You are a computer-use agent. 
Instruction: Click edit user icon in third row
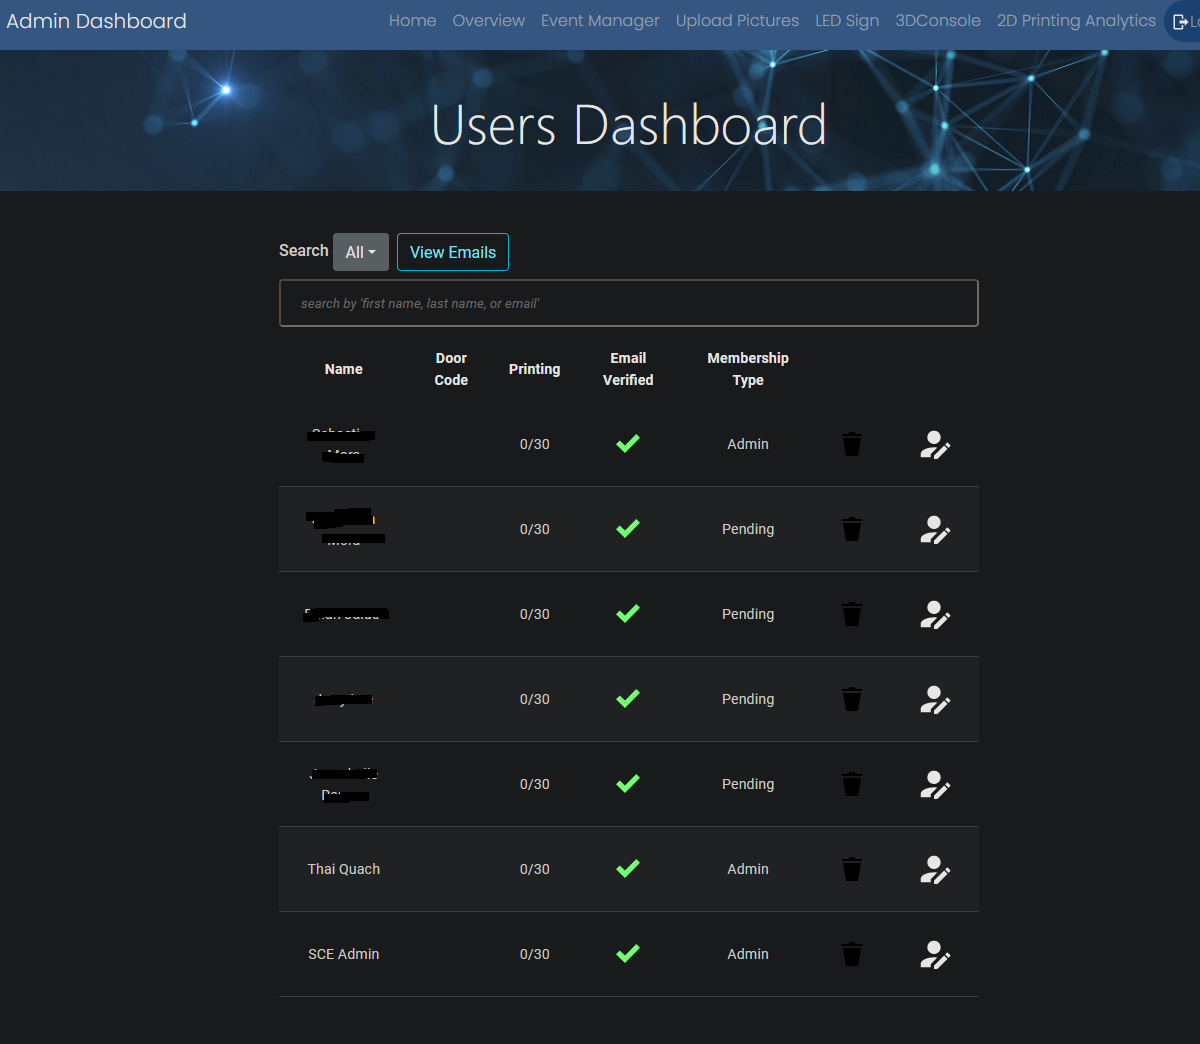tap(934, 614)
